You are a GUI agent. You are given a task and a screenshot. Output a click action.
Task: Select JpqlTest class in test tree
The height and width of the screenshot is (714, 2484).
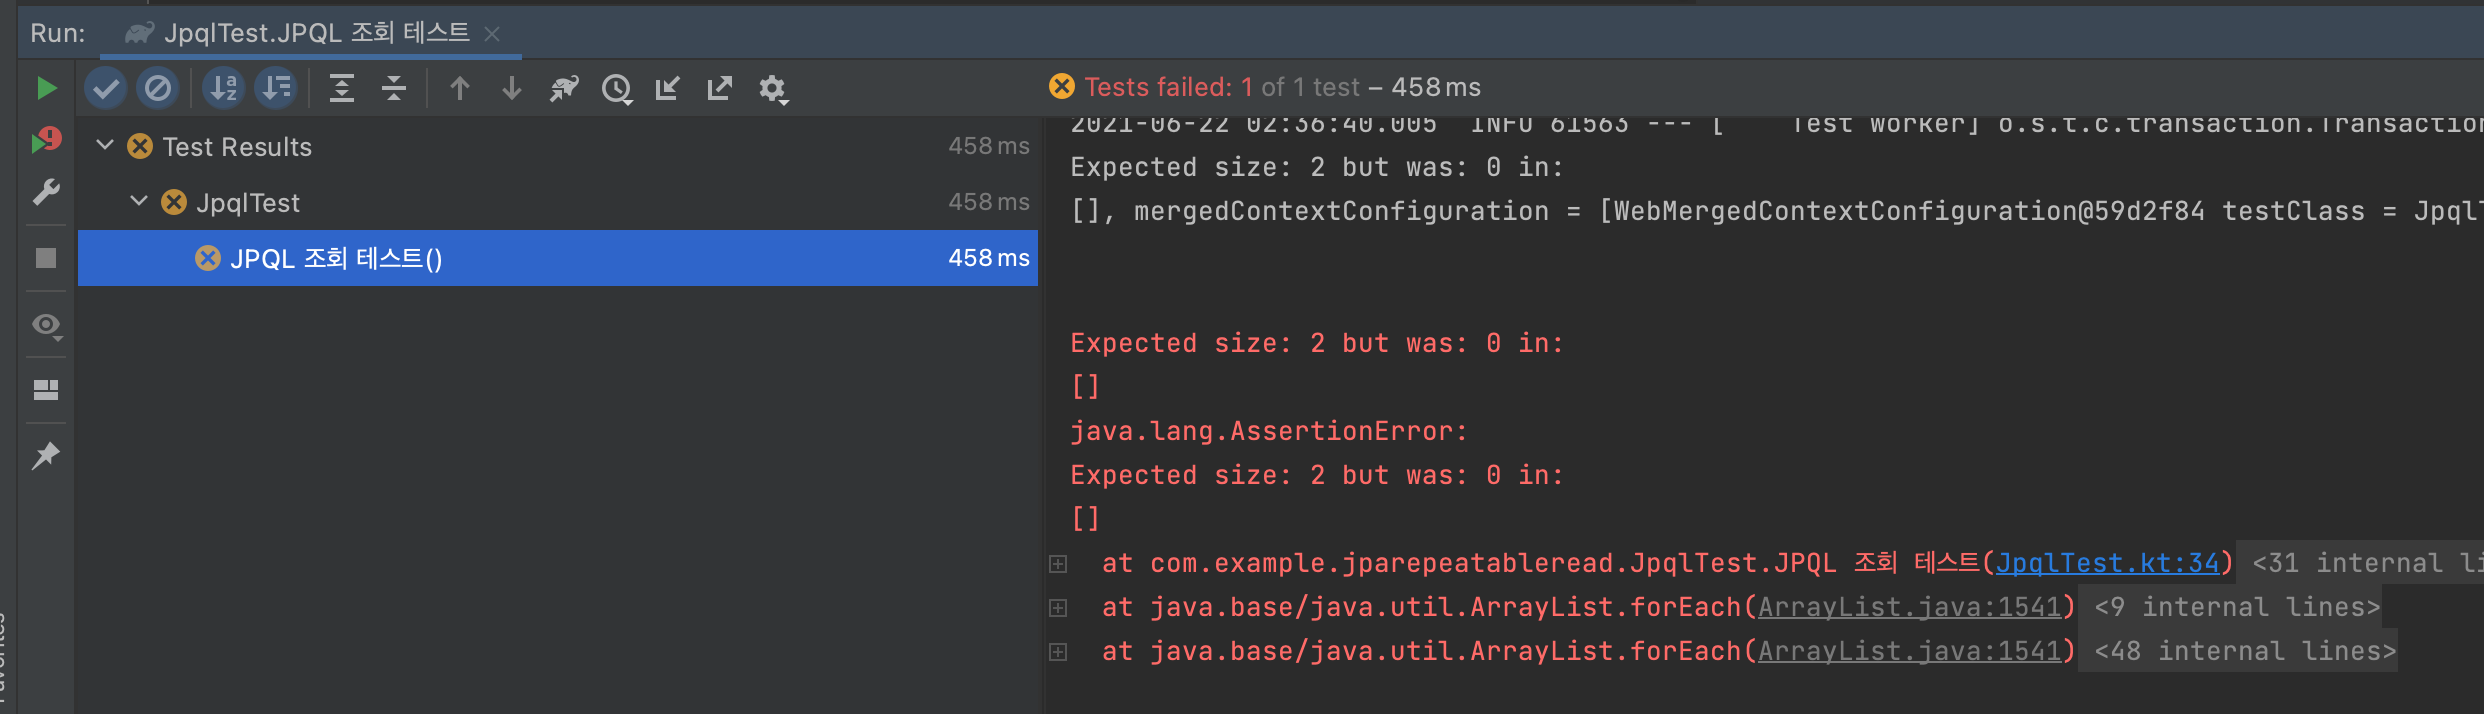(558, 203)
